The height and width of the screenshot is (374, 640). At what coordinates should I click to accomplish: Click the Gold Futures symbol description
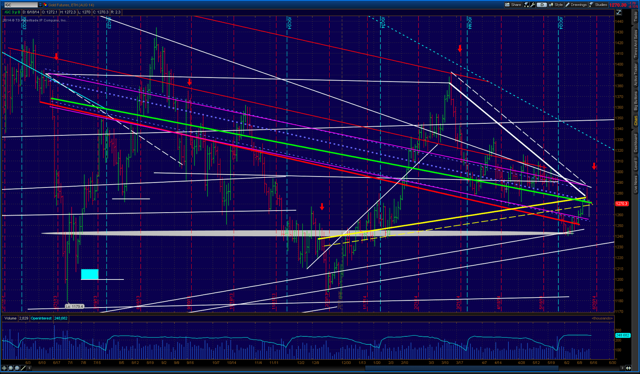pyautogui.click(x=71, y=5)
